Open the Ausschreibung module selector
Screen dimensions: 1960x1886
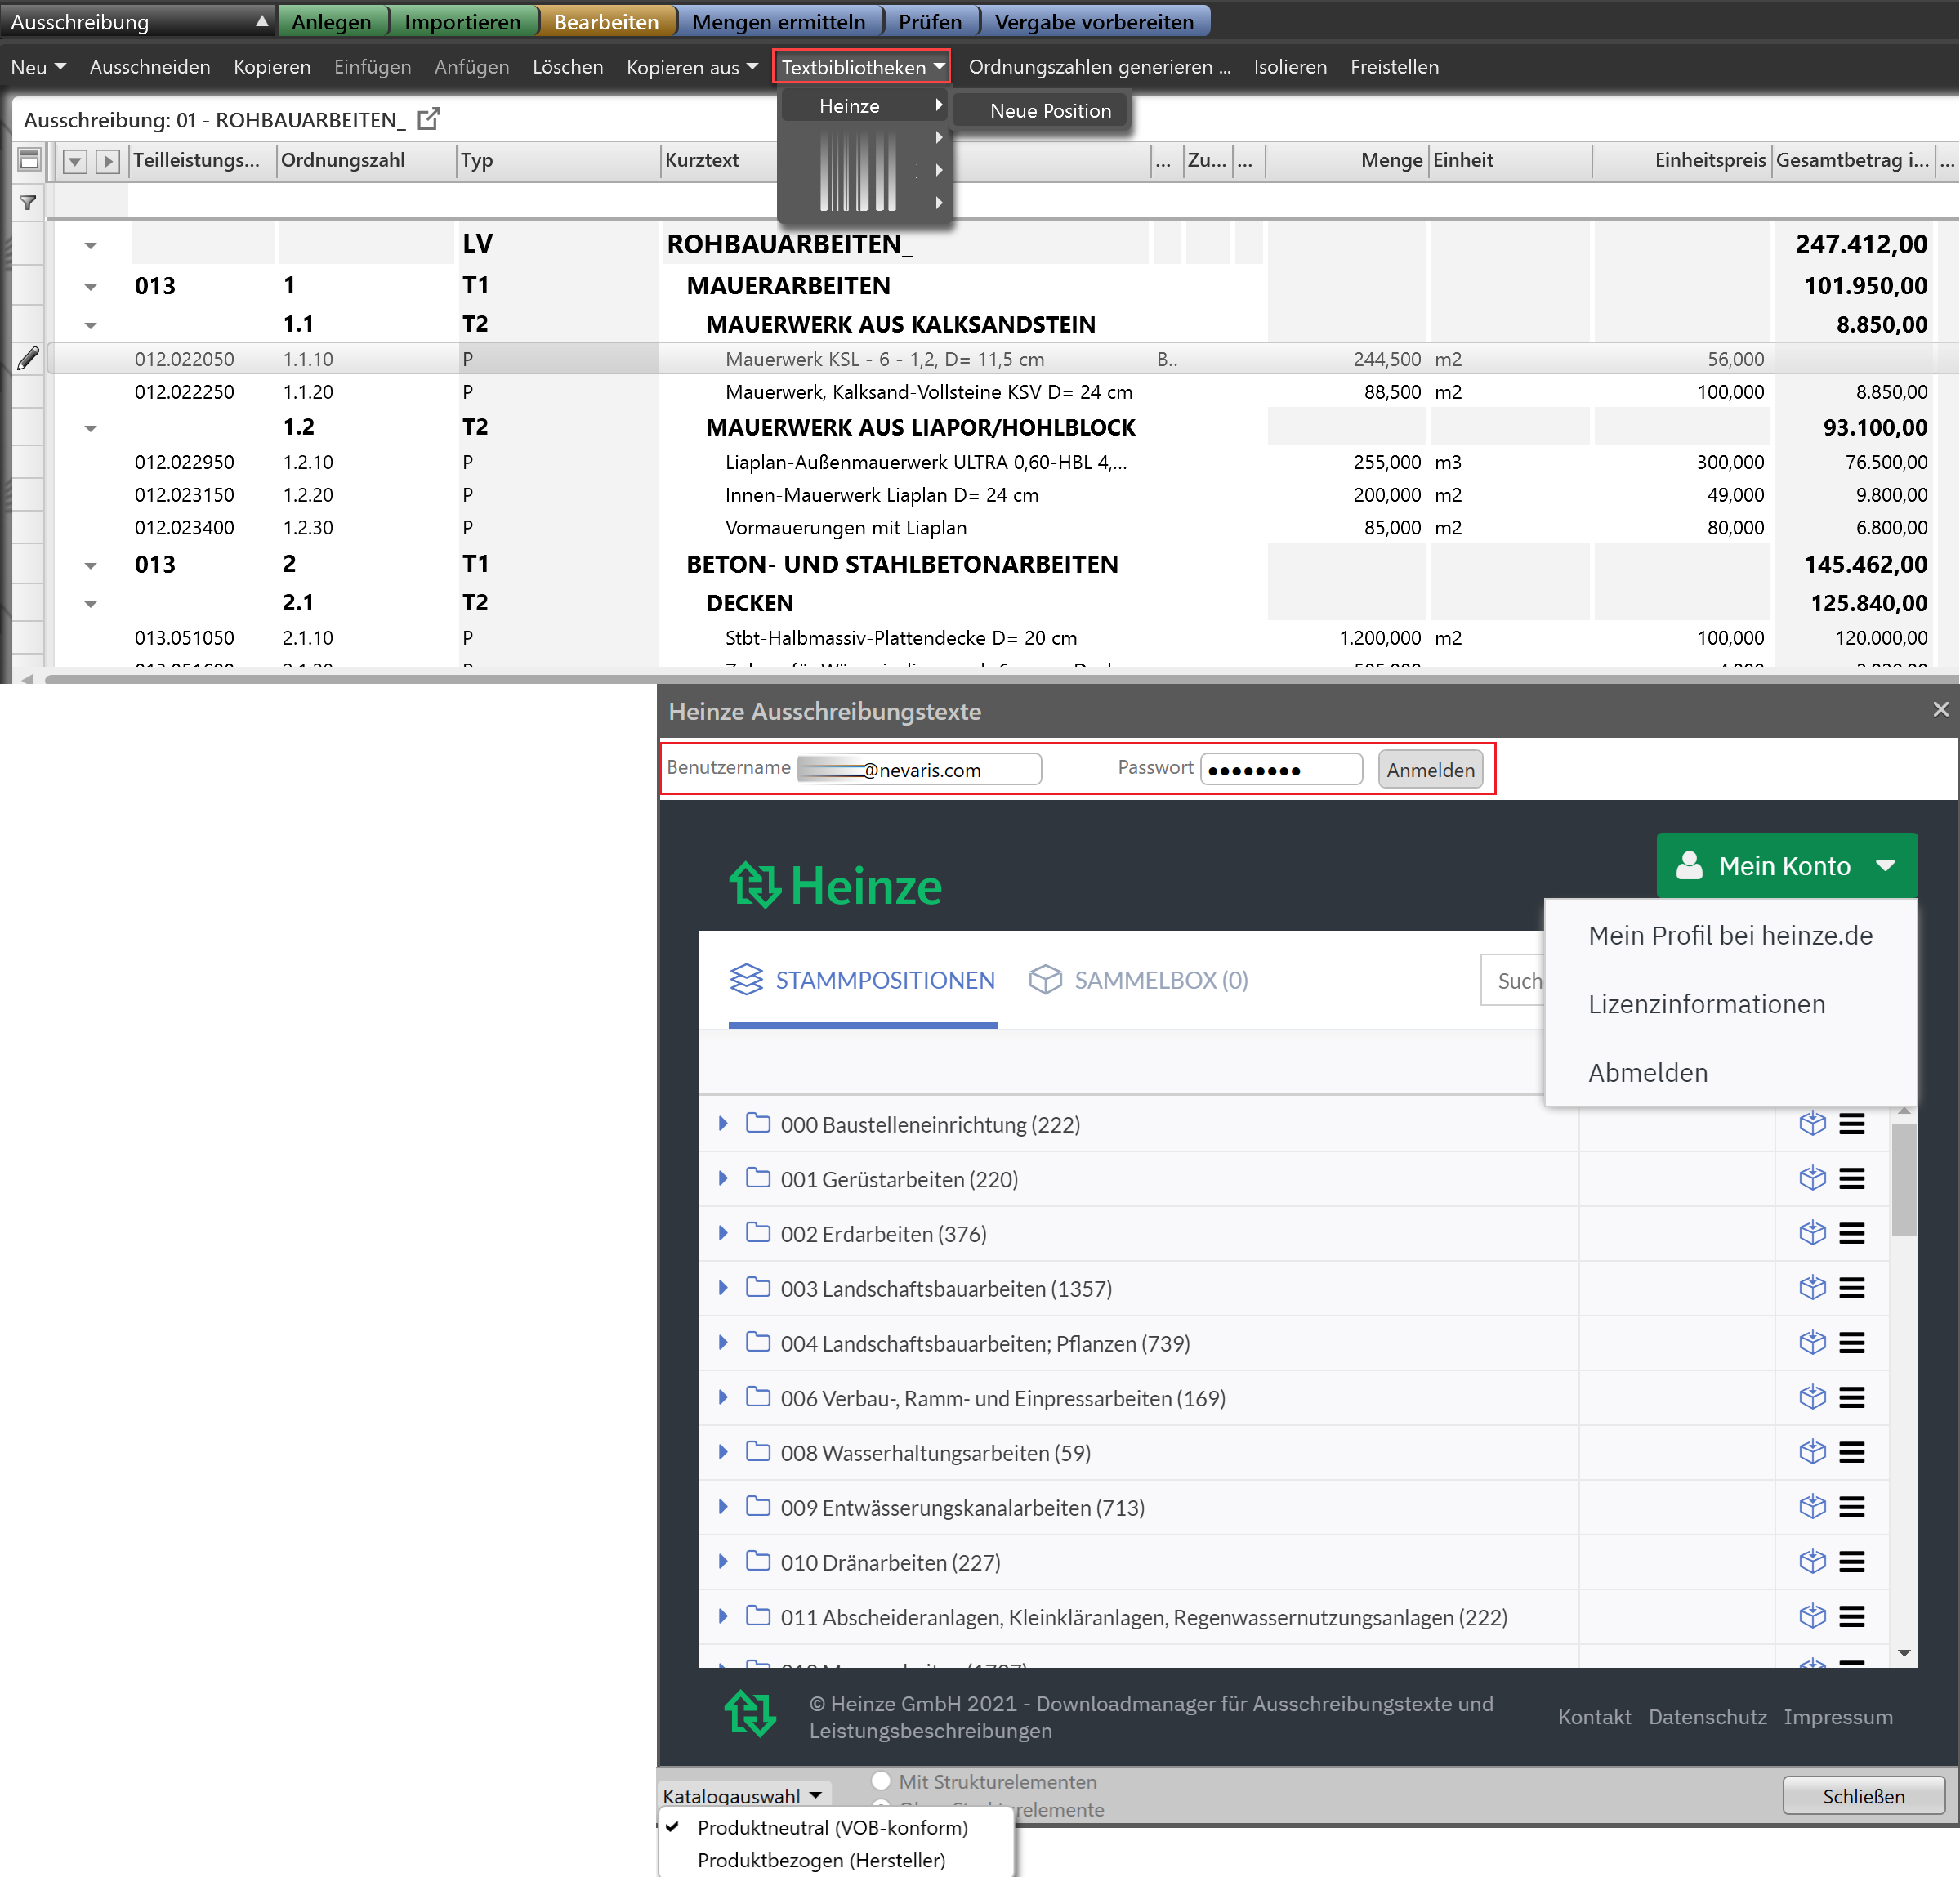138,21
